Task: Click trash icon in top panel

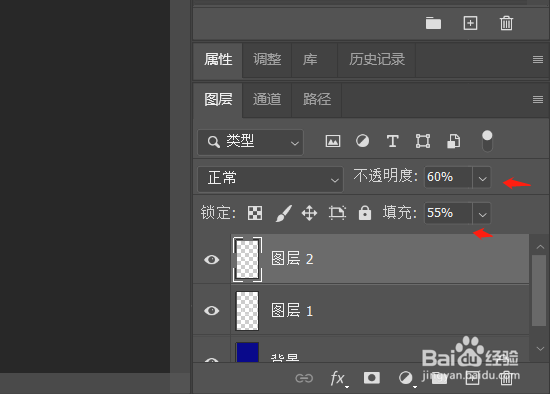Action: click(506, 24)
